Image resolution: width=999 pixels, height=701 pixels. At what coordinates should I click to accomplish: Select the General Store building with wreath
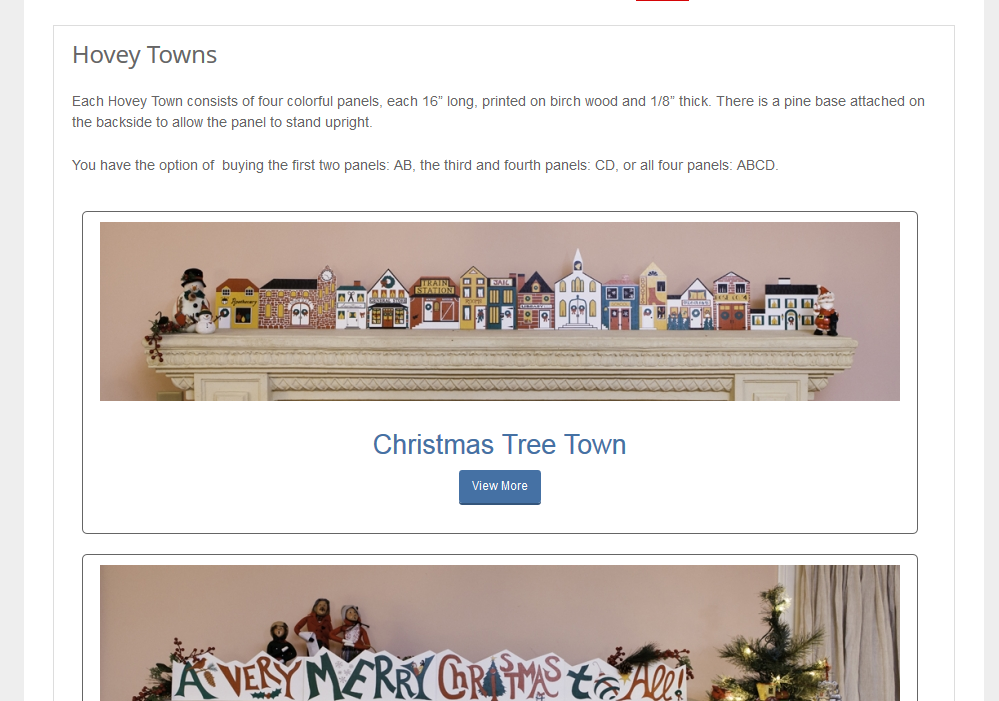[388, 300]
